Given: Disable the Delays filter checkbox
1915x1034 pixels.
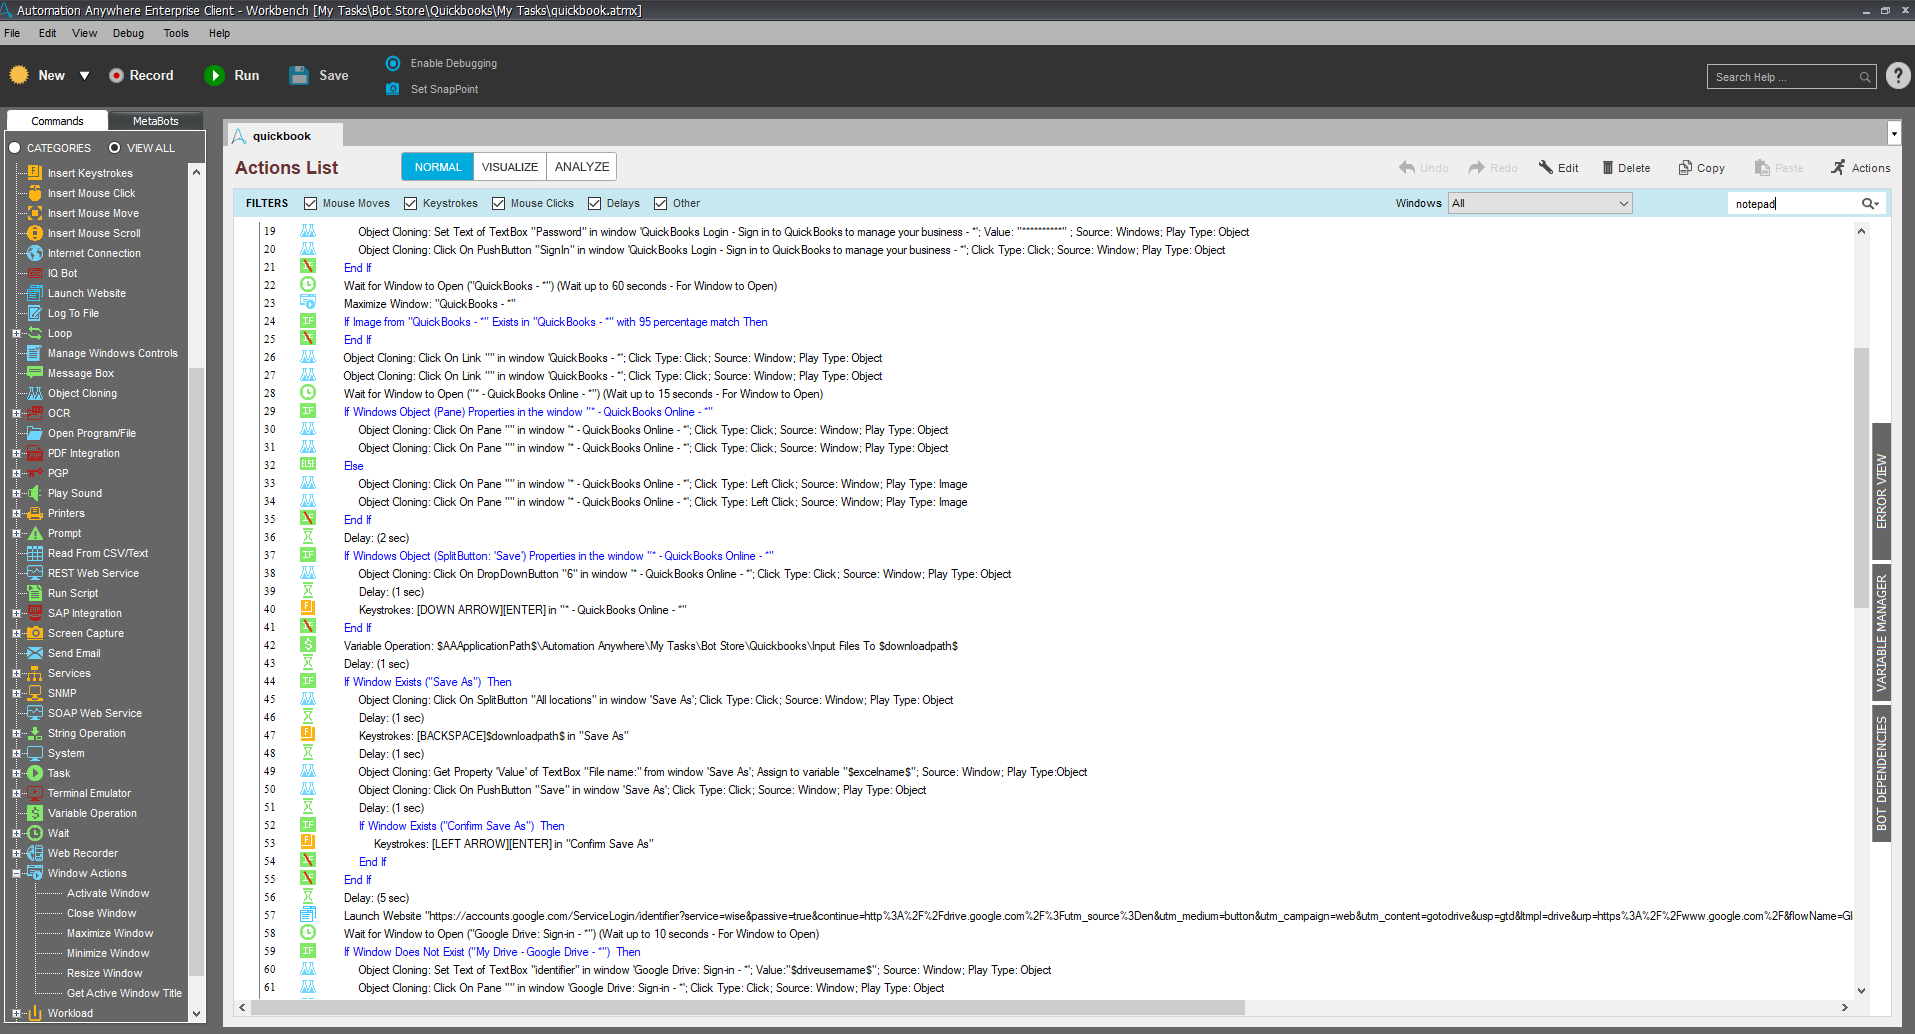Looking at the screenshot, I should pos(595,204).
